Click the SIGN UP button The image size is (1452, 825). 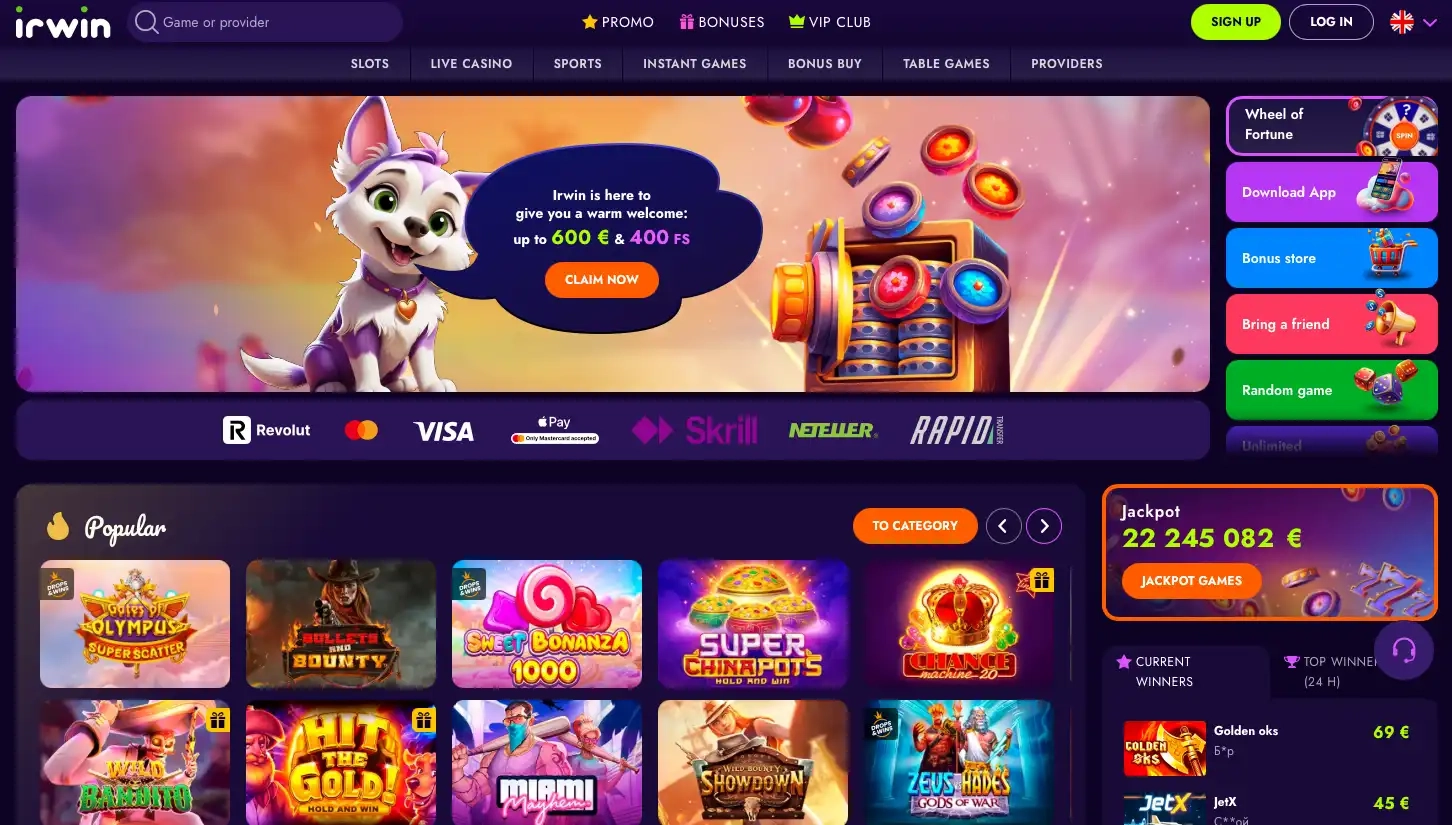tap(1236, 22)
